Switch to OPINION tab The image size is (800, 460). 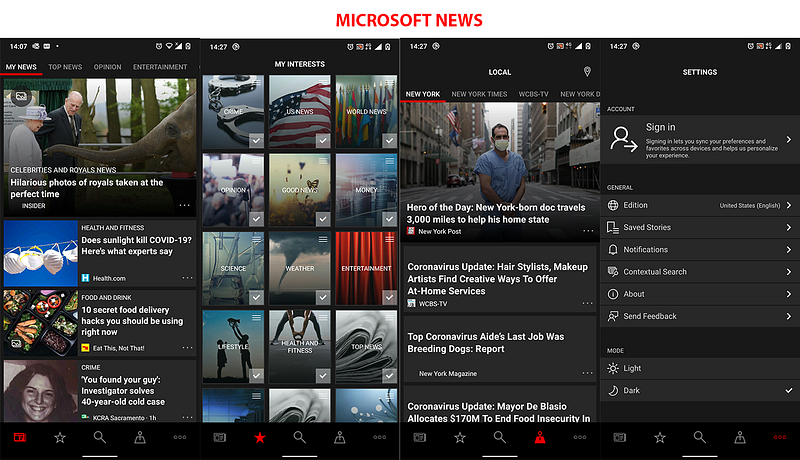tap(108, 67)
